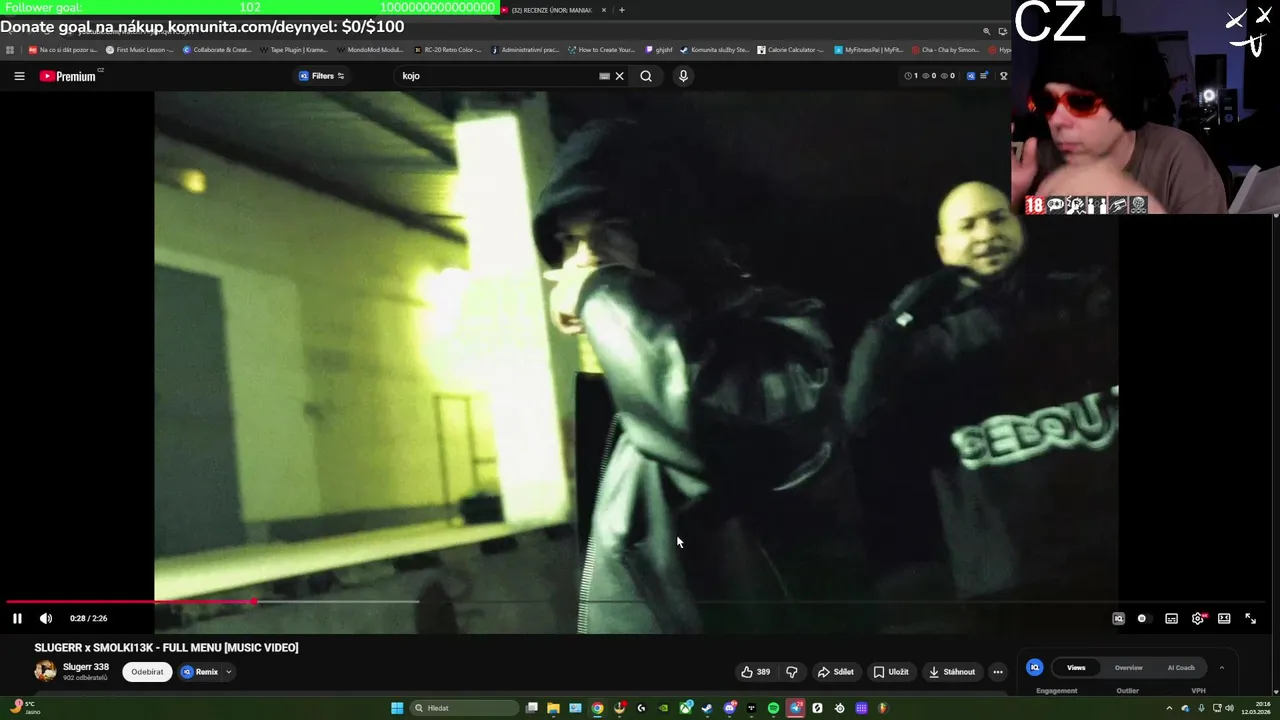Open the on-screen keyboard icon in search box

point(604,76)
